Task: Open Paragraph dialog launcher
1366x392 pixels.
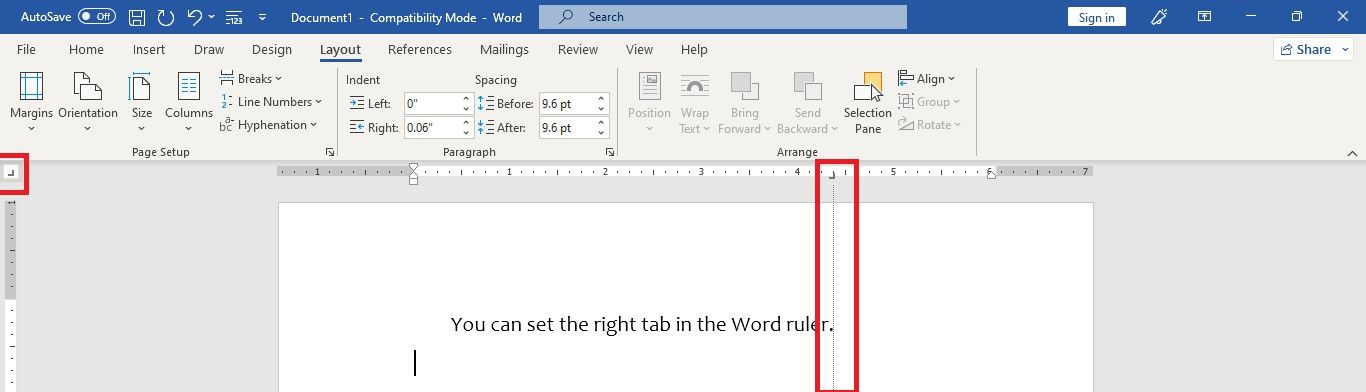Action: (609, 152)
